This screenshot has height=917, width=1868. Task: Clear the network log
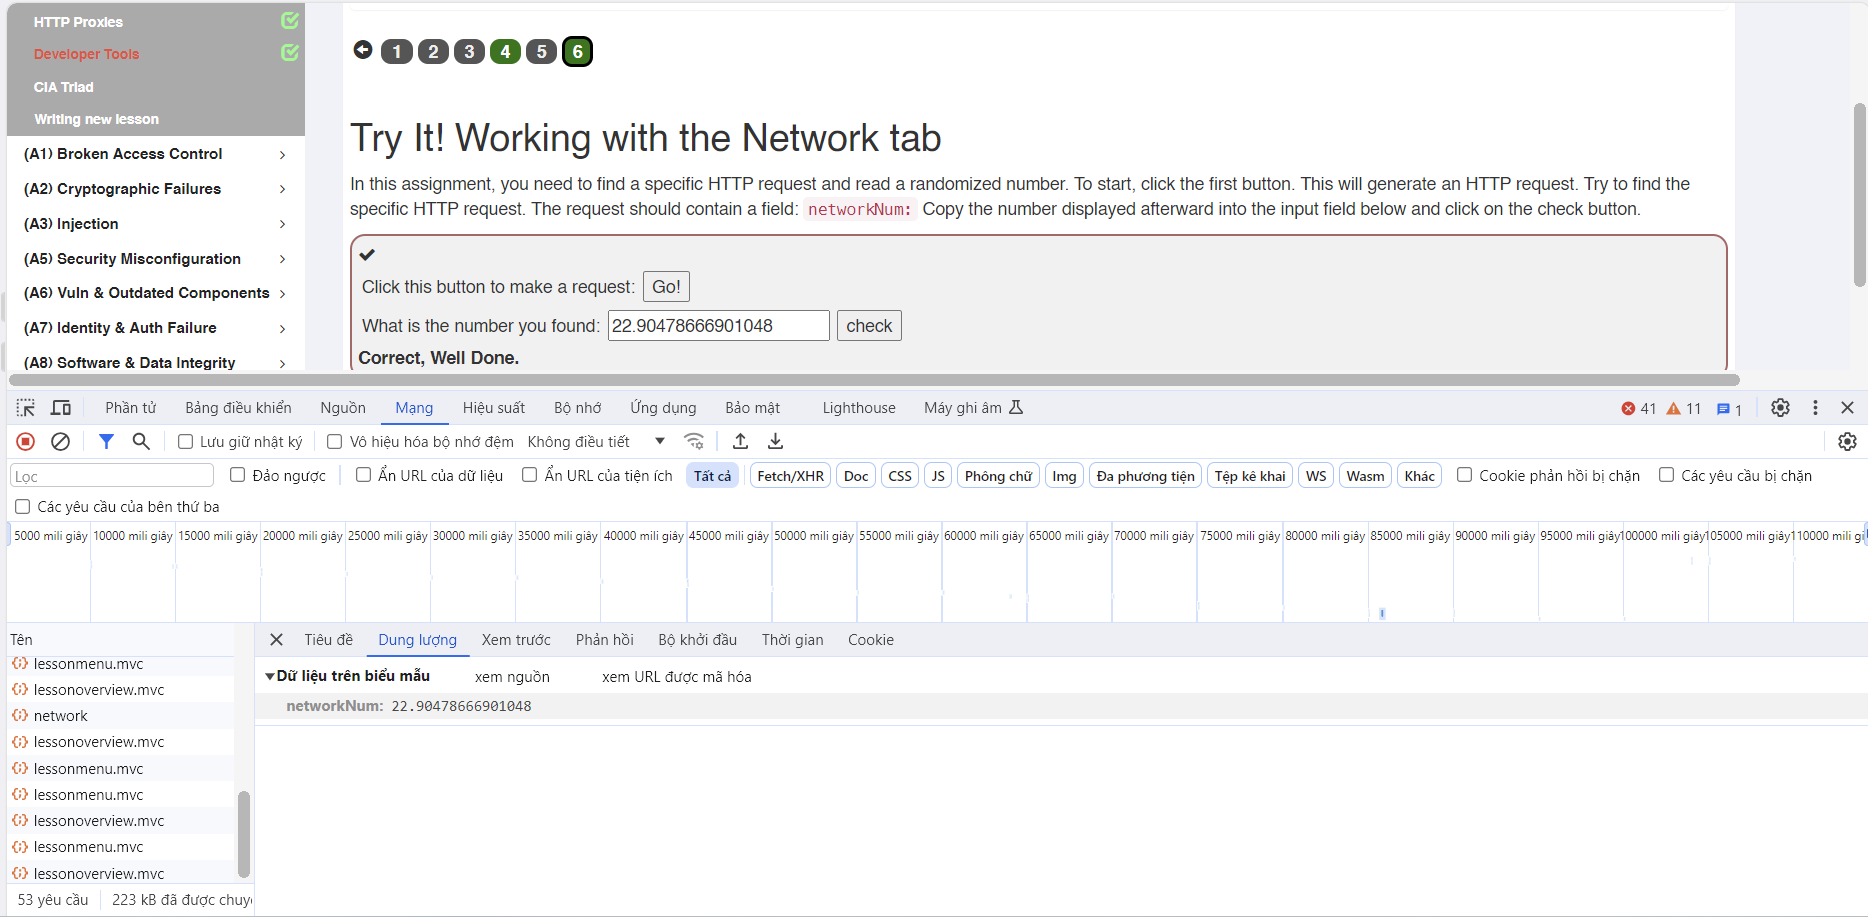pyautogui.click(x=60, y=441)
